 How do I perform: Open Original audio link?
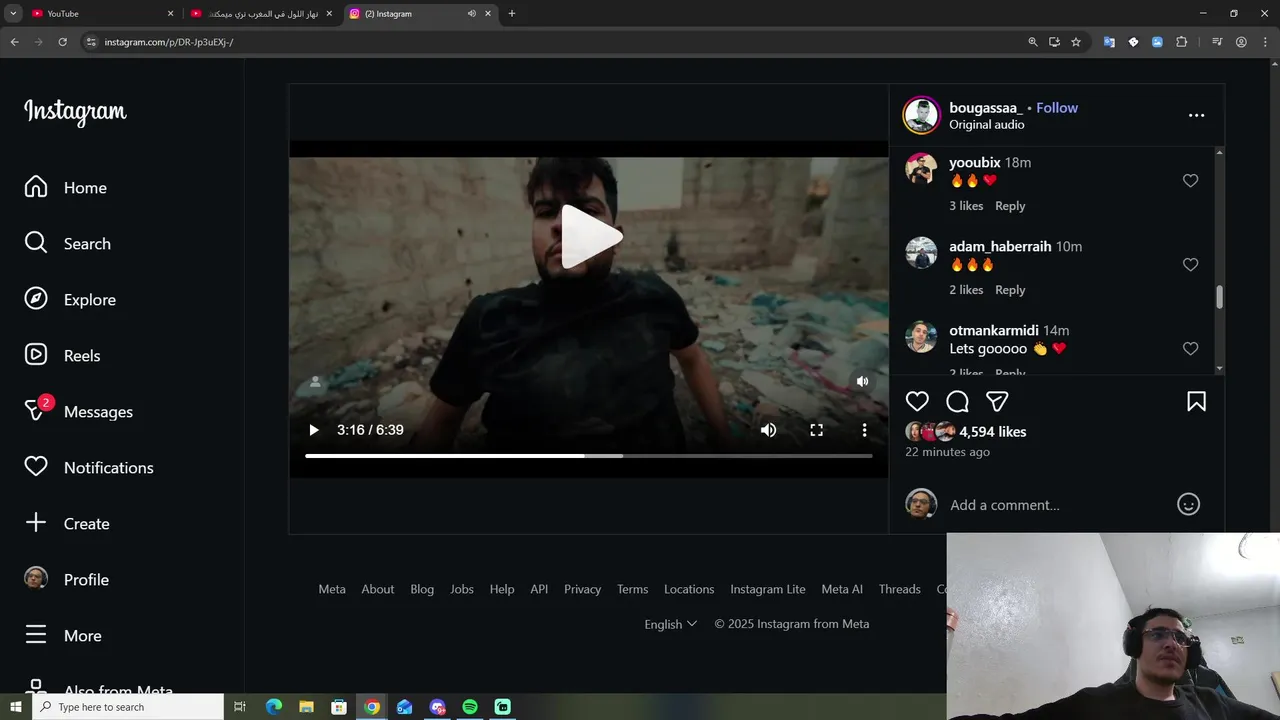[987, 125]
